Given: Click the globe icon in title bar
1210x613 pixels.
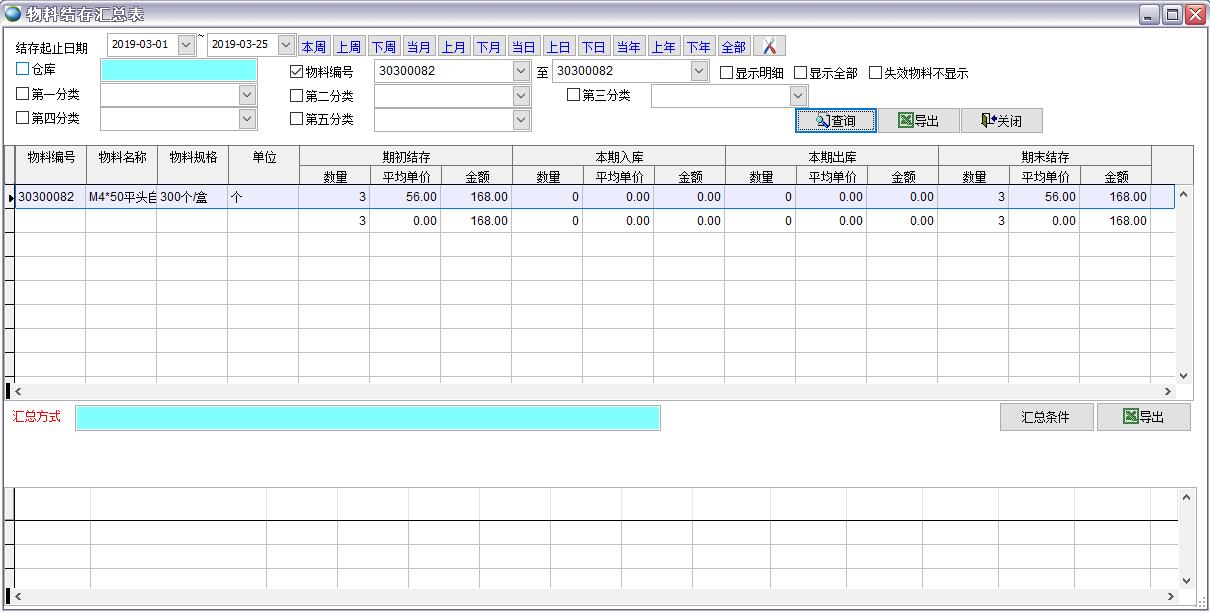Looking at the screenshot, I should [13, 14].
